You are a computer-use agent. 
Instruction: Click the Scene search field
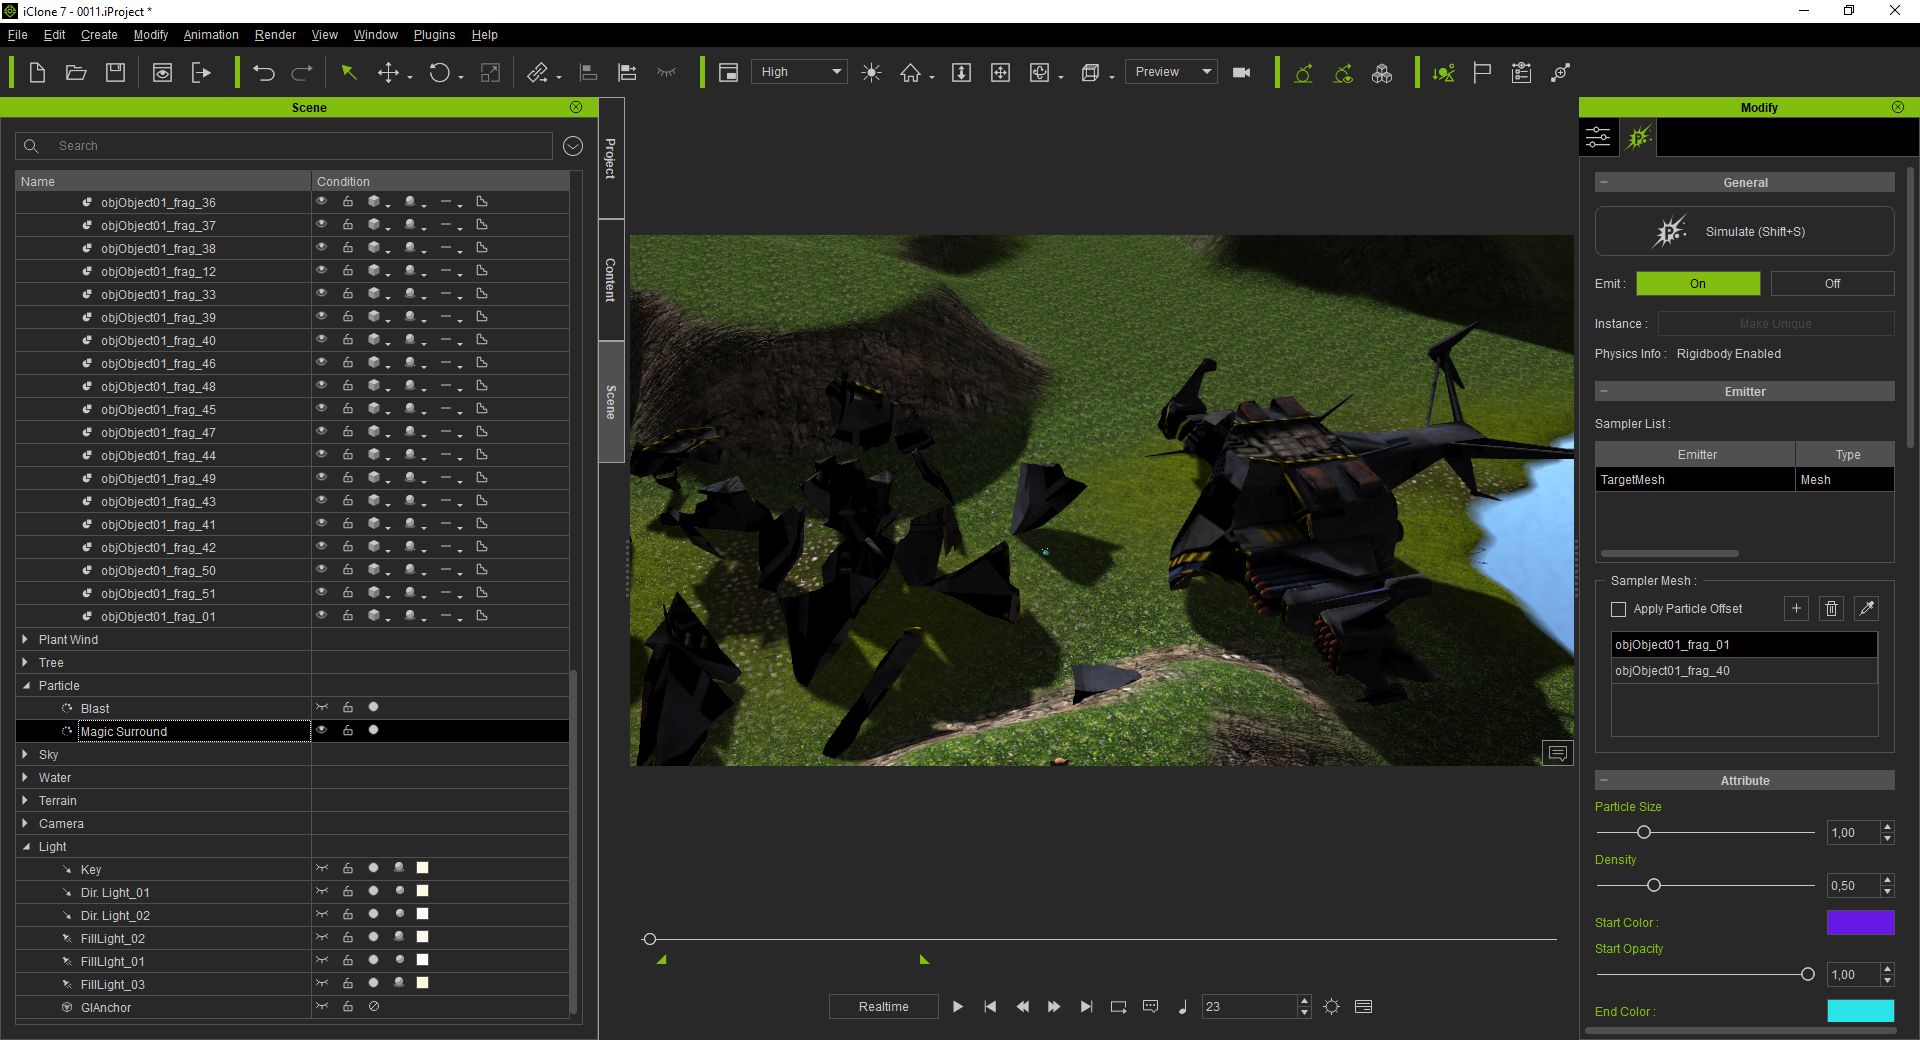click(284, 146)
